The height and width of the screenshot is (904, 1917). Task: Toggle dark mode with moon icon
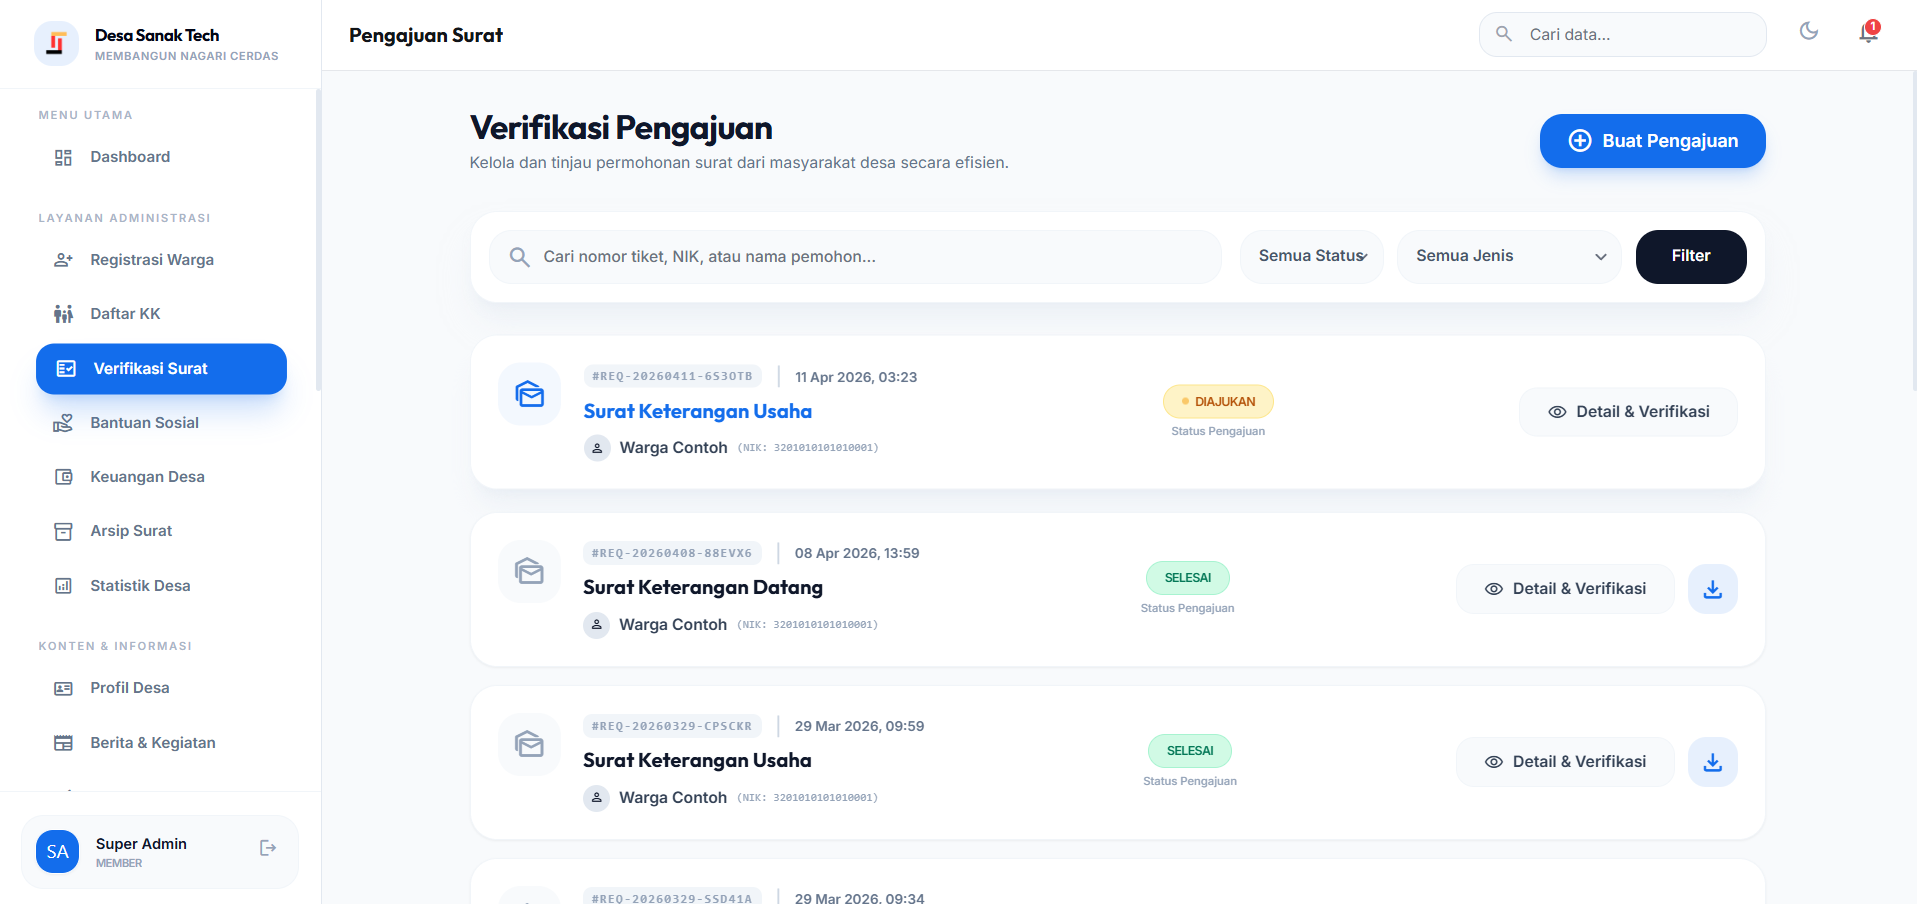[x=1808, y=32]
